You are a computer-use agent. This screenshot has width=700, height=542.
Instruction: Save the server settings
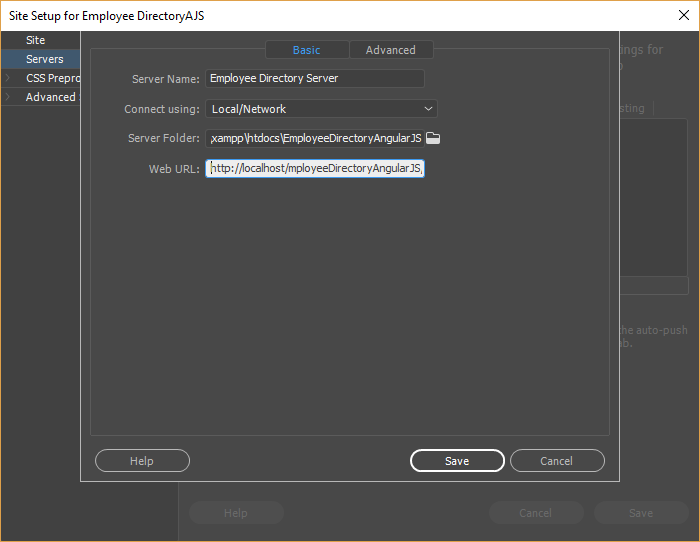click(457, 461)
